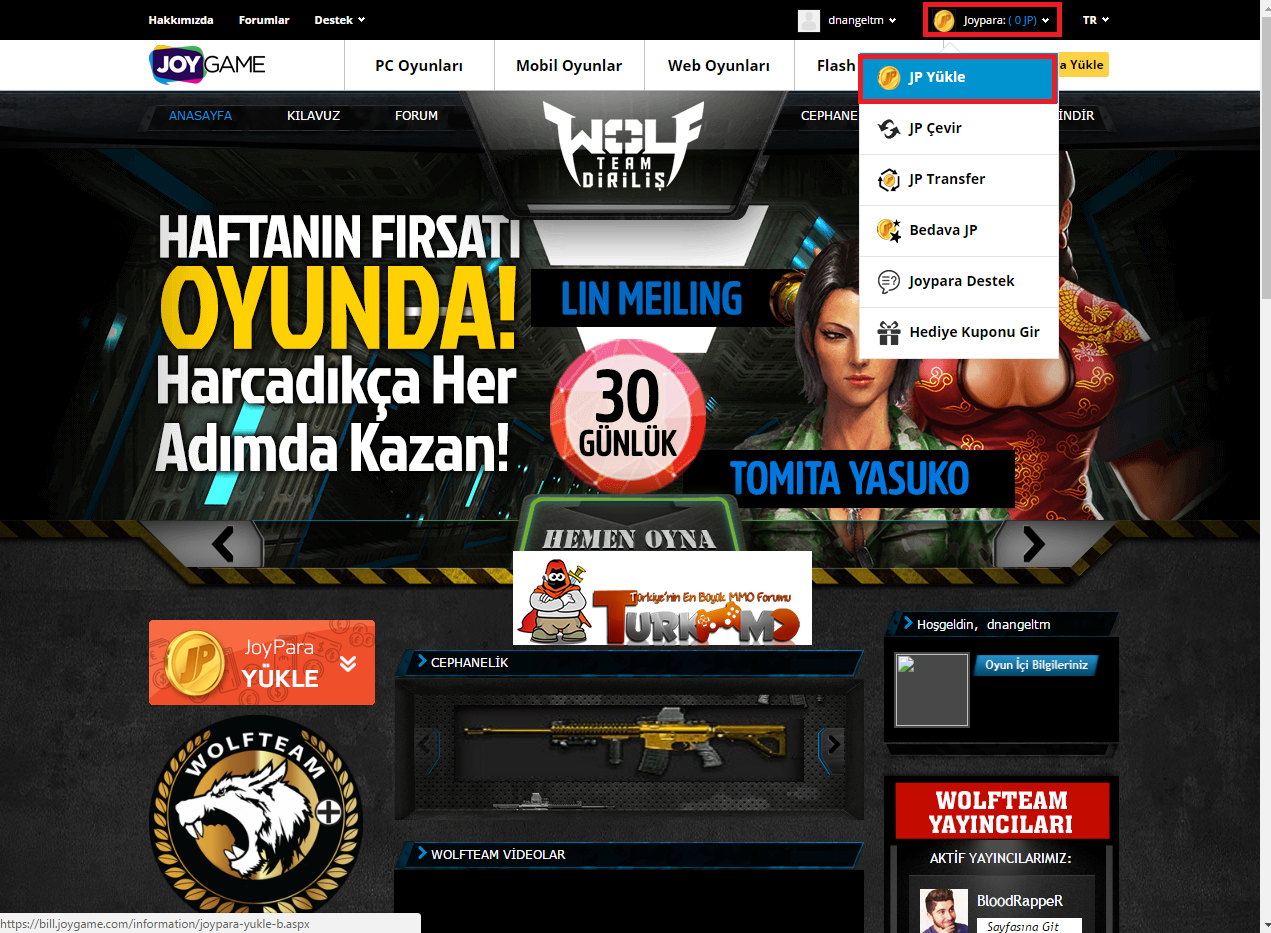Screen dimensions: 1271x933
Task: Click the JP Çevir exchange icon
Action: point(888,128)
